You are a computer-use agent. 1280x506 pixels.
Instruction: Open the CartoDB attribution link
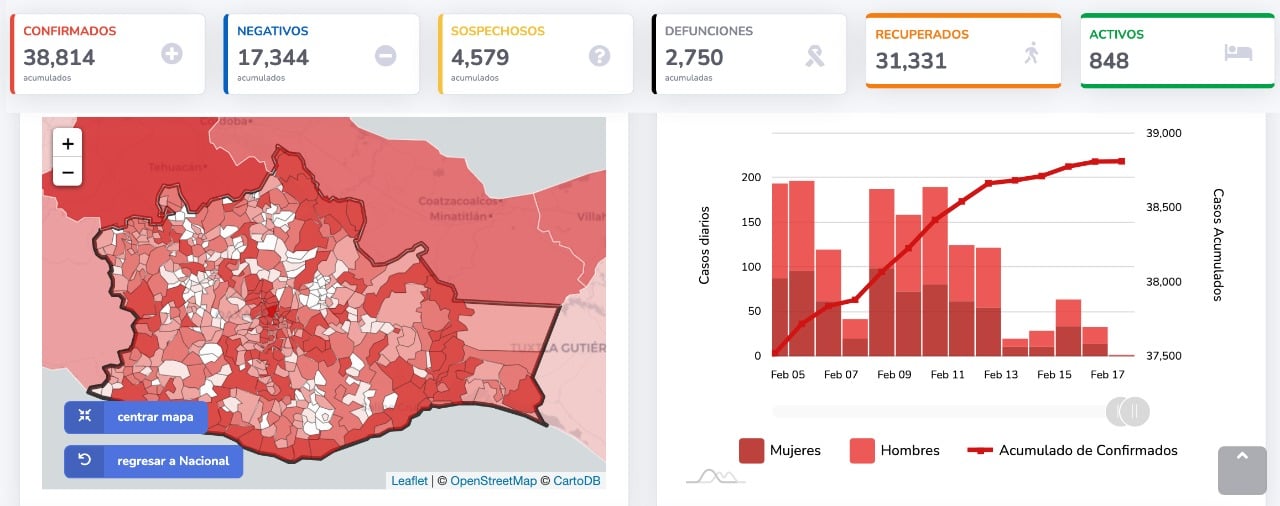pyautogui.click(x=577, y=481)
